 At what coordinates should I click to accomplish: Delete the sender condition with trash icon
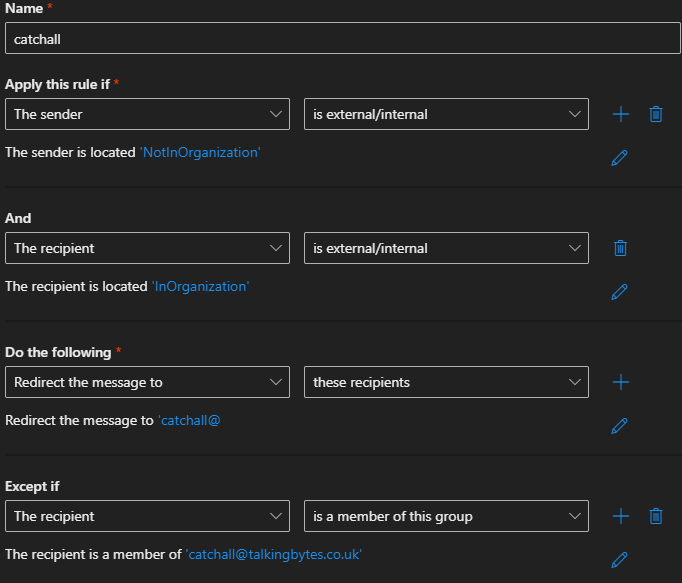coord(656,114)
